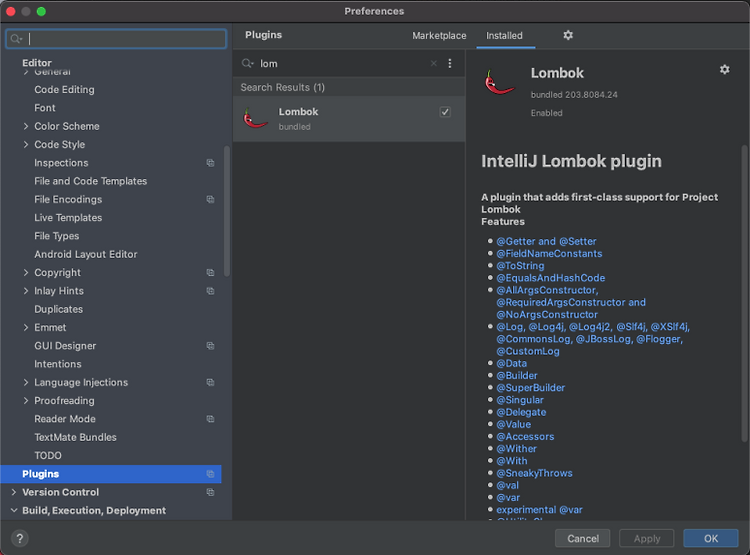Open the @SneakyThrows link
This screenshot has width=750, height=555.
pyautogui.click(x=534, y=473)
